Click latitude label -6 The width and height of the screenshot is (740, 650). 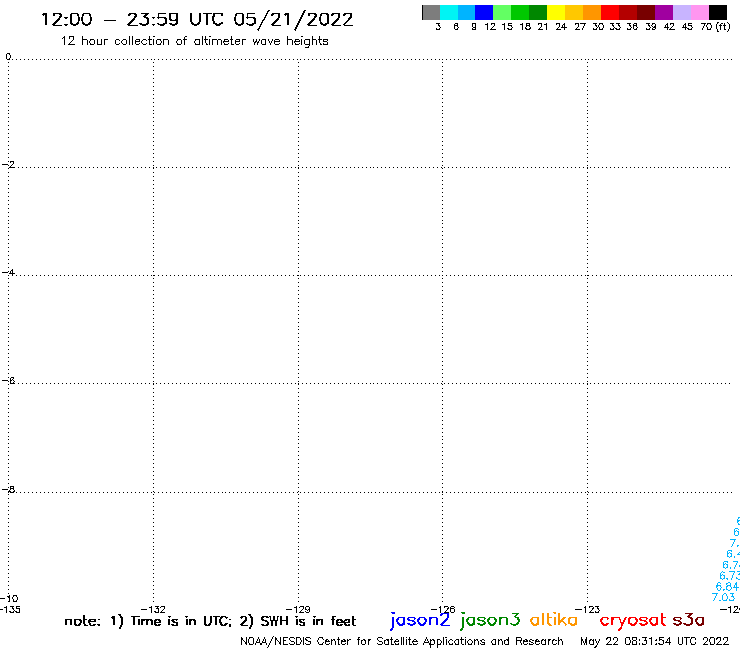[x=8, y=380]
